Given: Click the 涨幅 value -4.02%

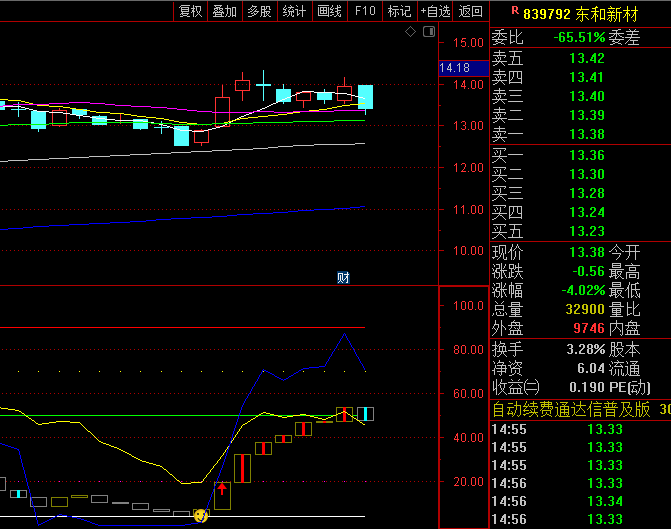Looking at the screenshot, I should pyautogui.click(x=583, y=291).
